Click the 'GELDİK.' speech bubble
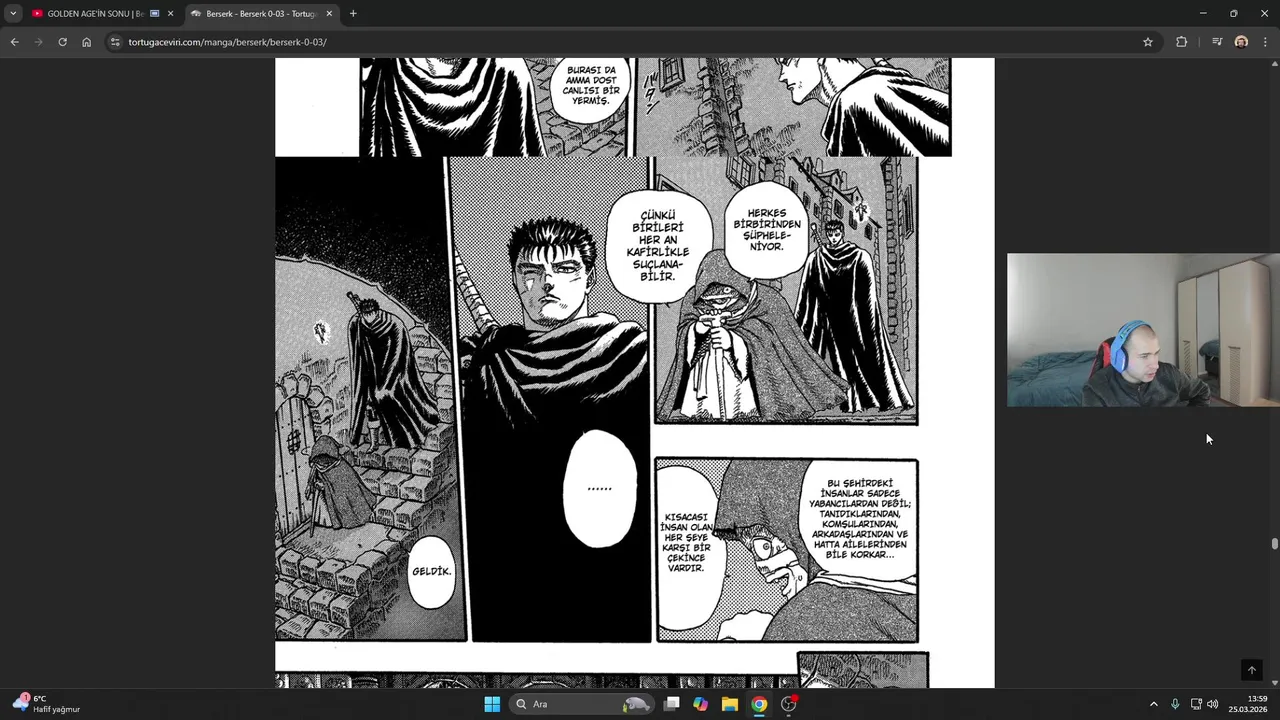This screenshot has width=1280, height=720. 432,572
